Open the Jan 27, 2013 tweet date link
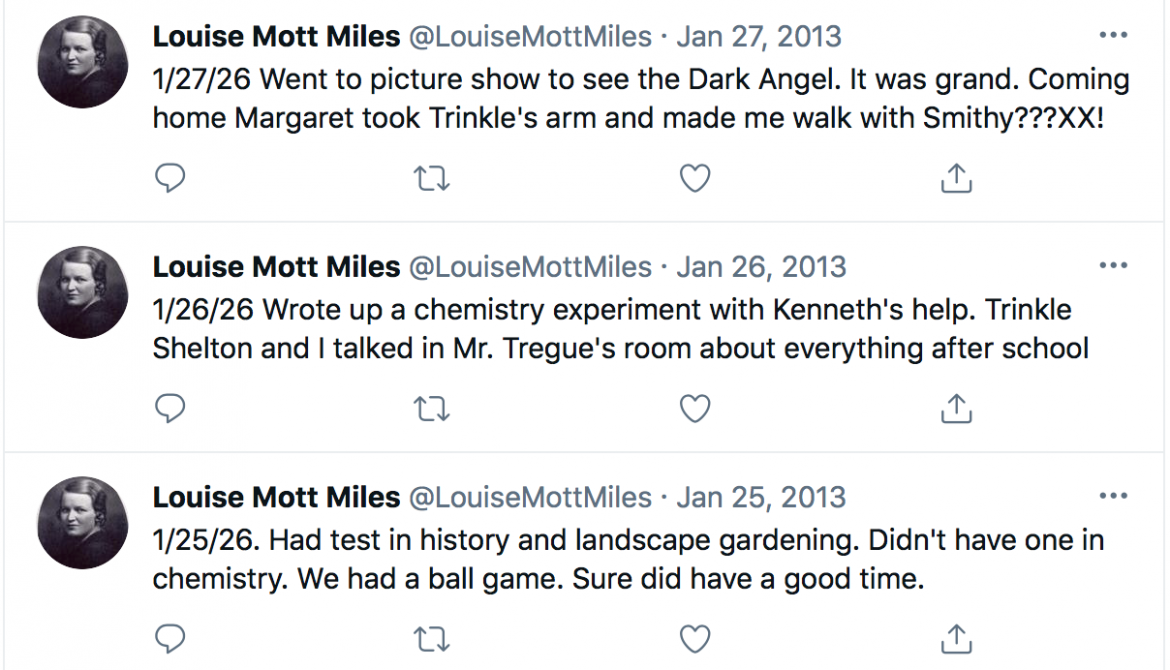 click(x=759, y=37)
